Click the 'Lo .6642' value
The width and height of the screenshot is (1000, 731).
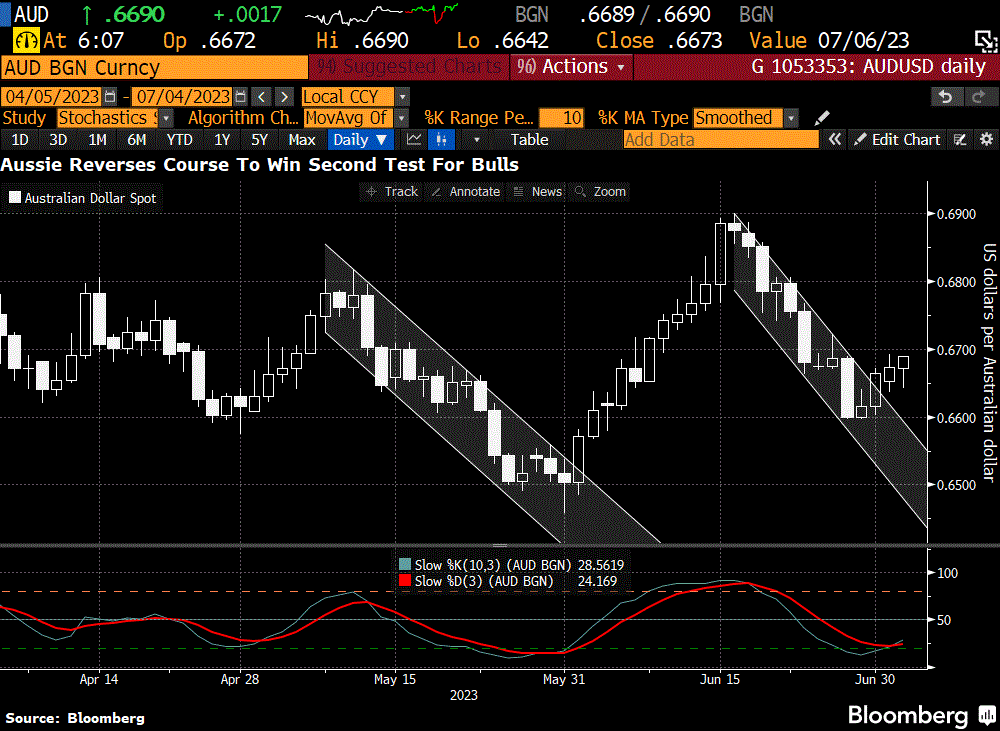[x=503, y=41]
